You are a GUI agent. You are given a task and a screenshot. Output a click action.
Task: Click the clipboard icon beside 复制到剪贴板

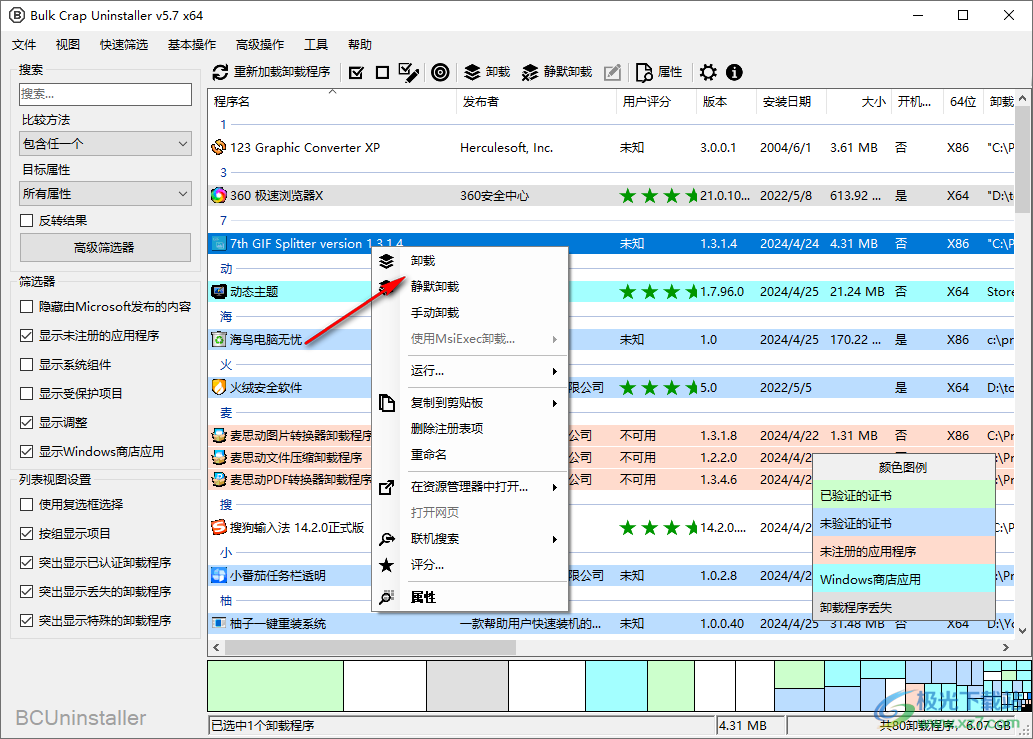(x=387, y=402)
